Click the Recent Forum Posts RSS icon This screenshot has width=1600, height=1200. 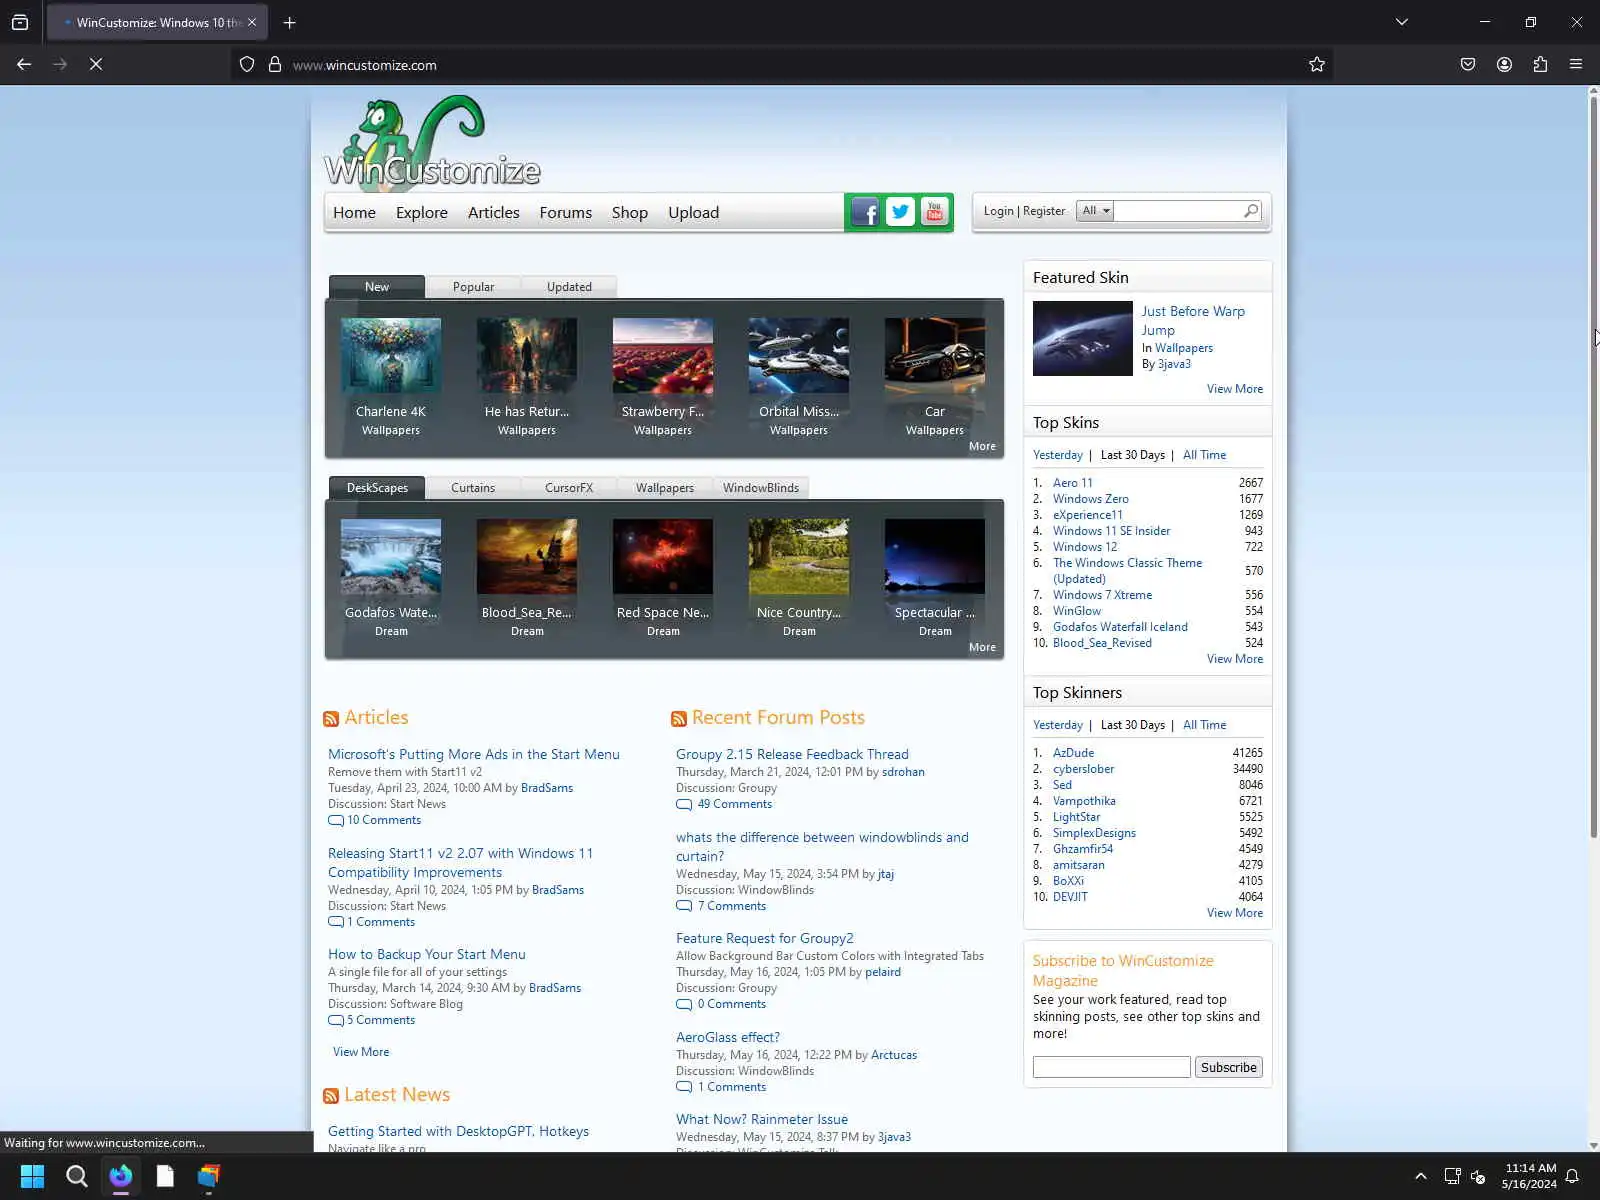click(x=679, y=719)
